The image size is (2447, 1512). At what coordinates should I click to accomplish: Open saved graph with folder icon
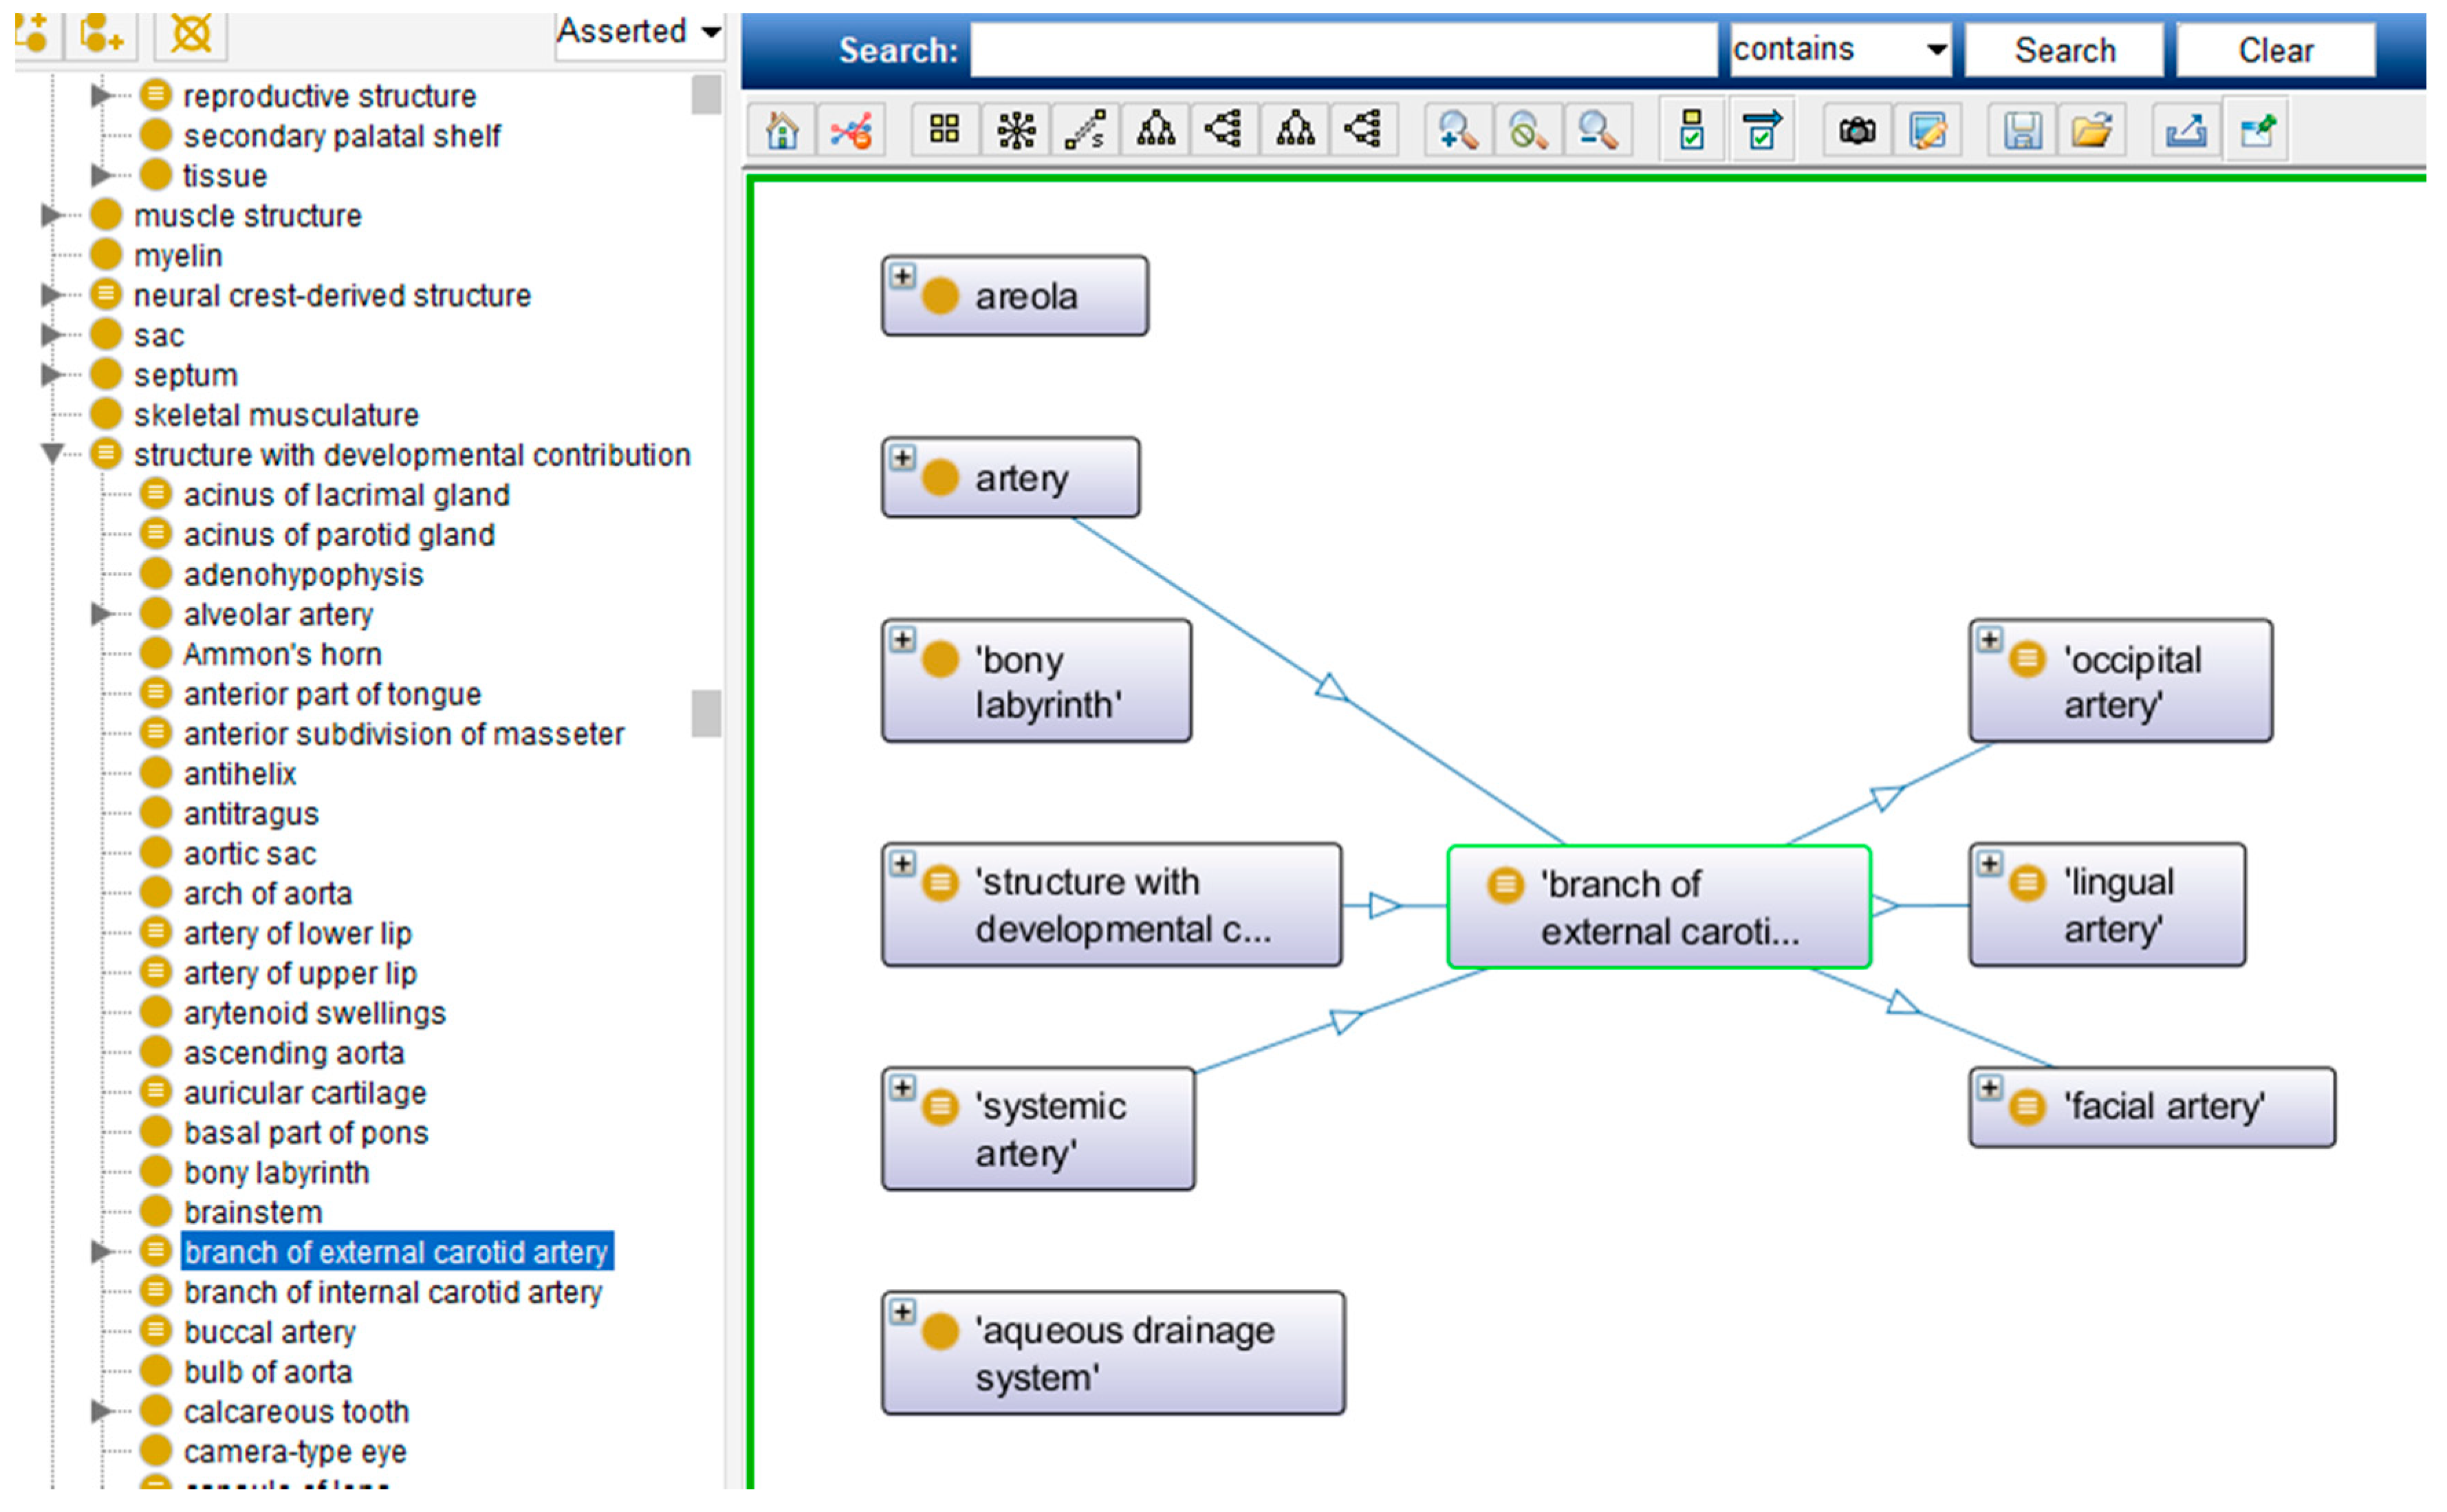(x=2091, y=131)
